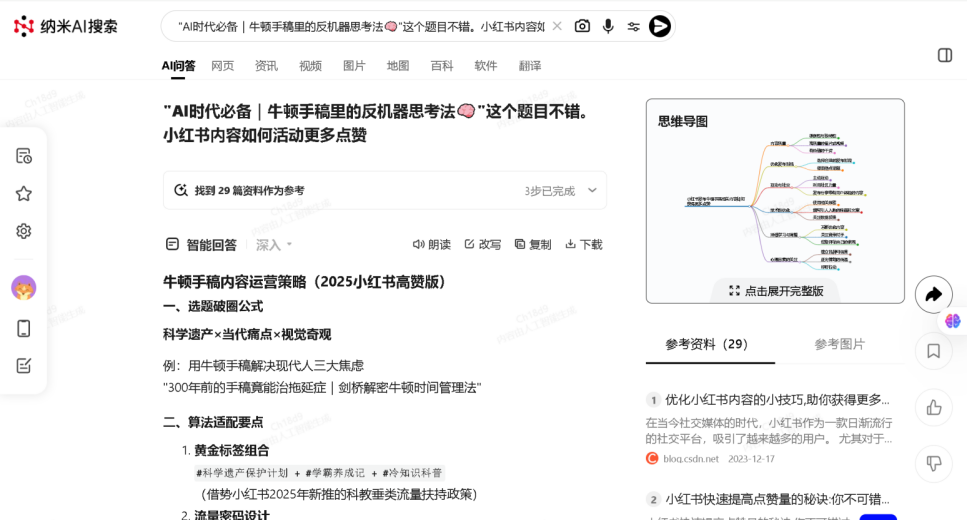968x520 pixels.
Task: Open the history icon in left sidebar
Action: (24, 155)
